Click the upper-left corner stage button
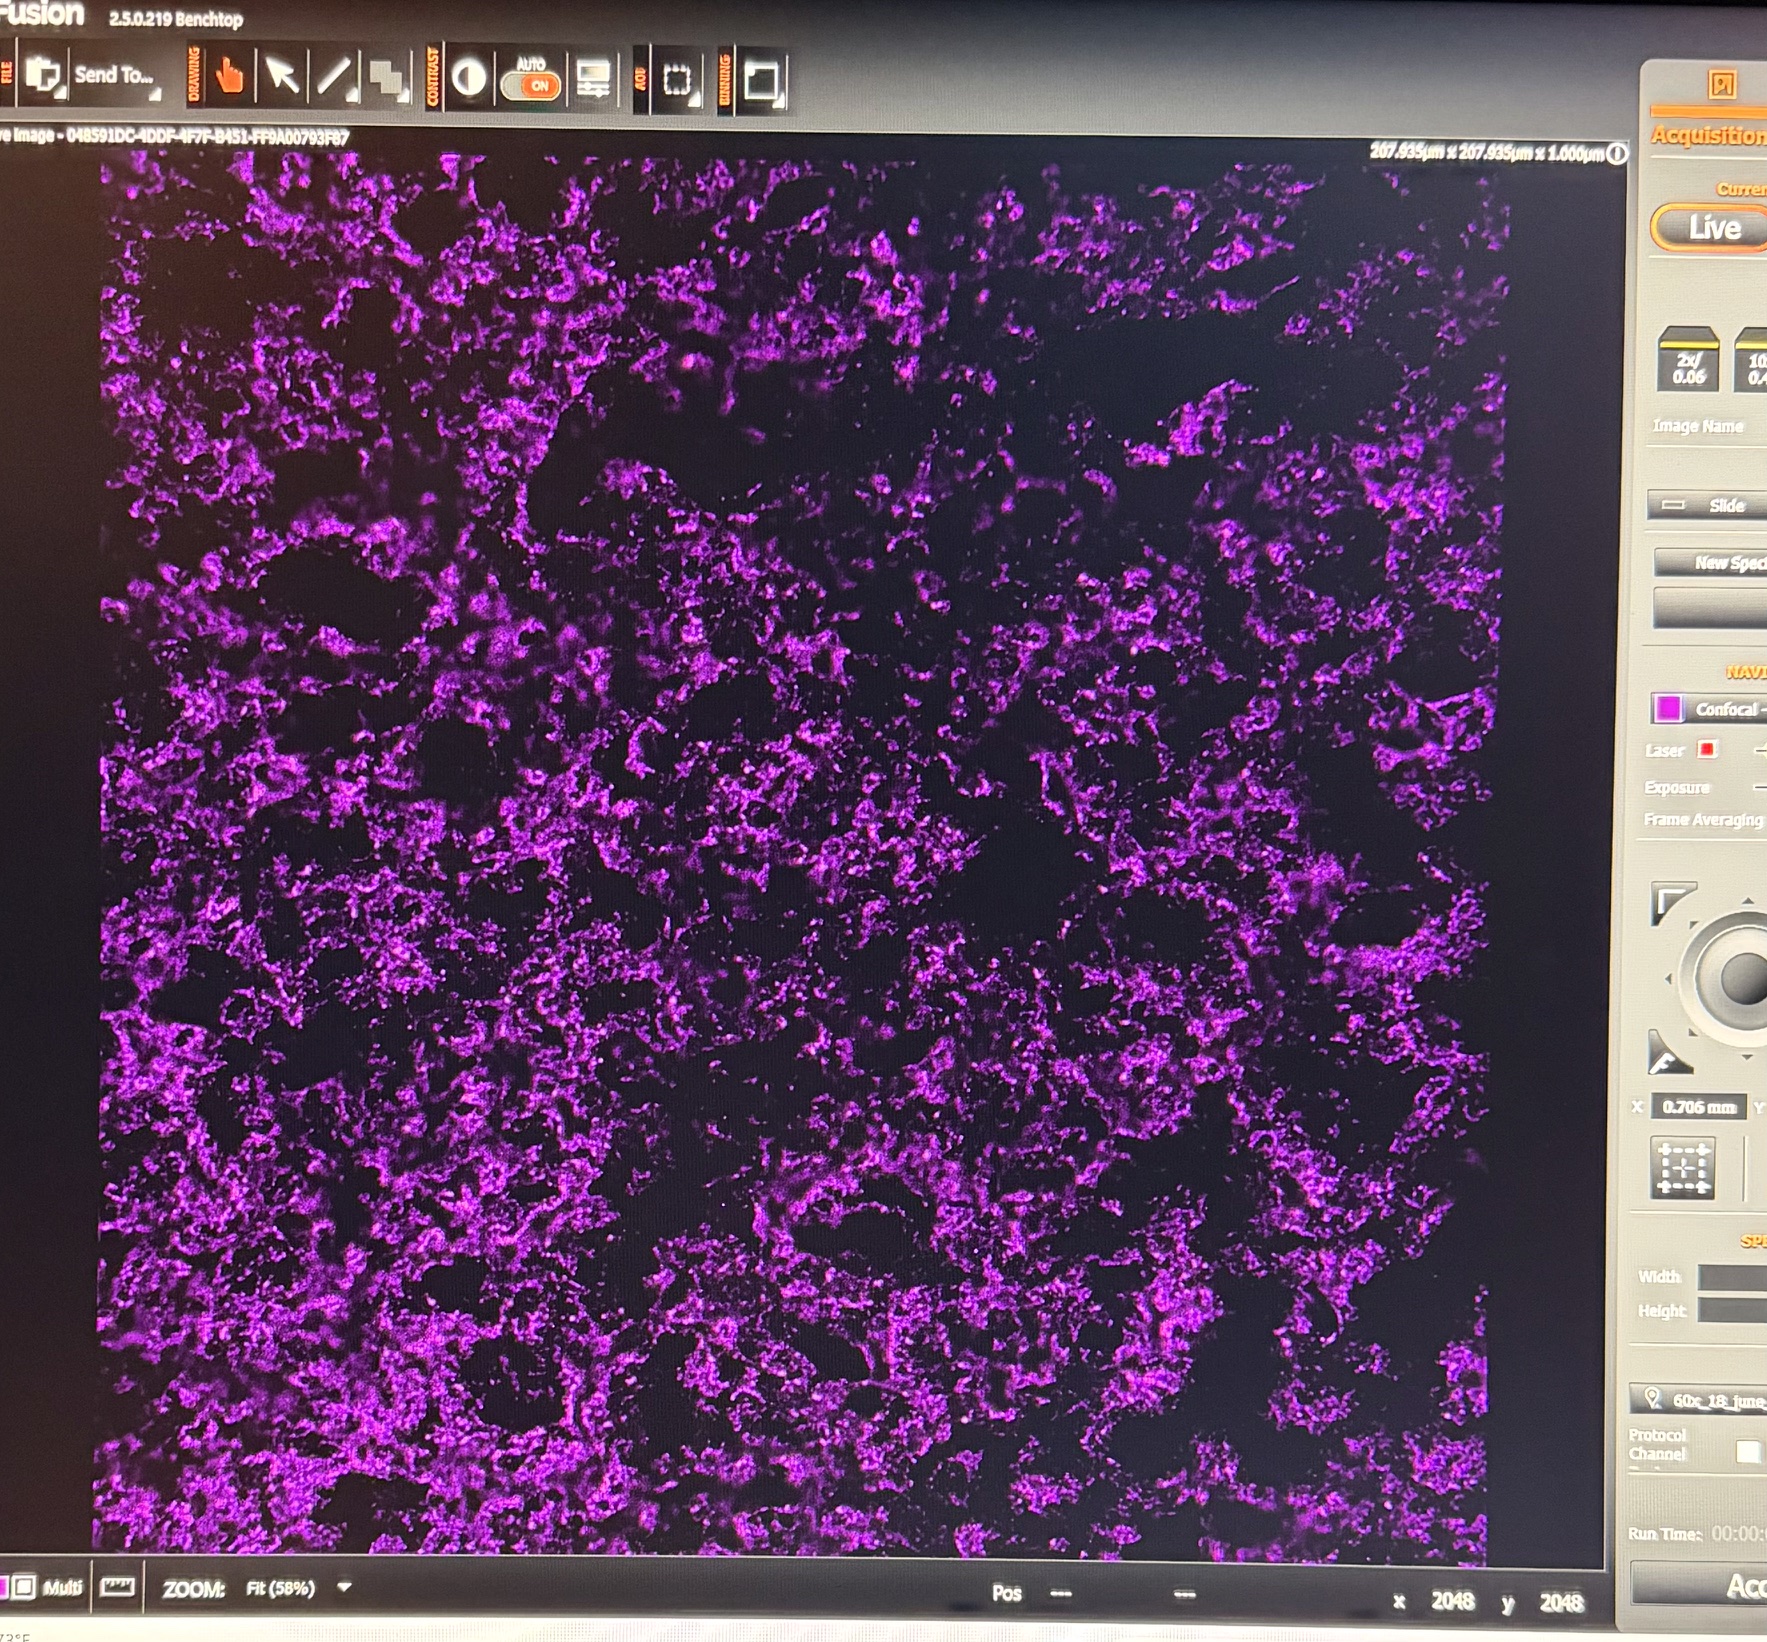 1672,902
